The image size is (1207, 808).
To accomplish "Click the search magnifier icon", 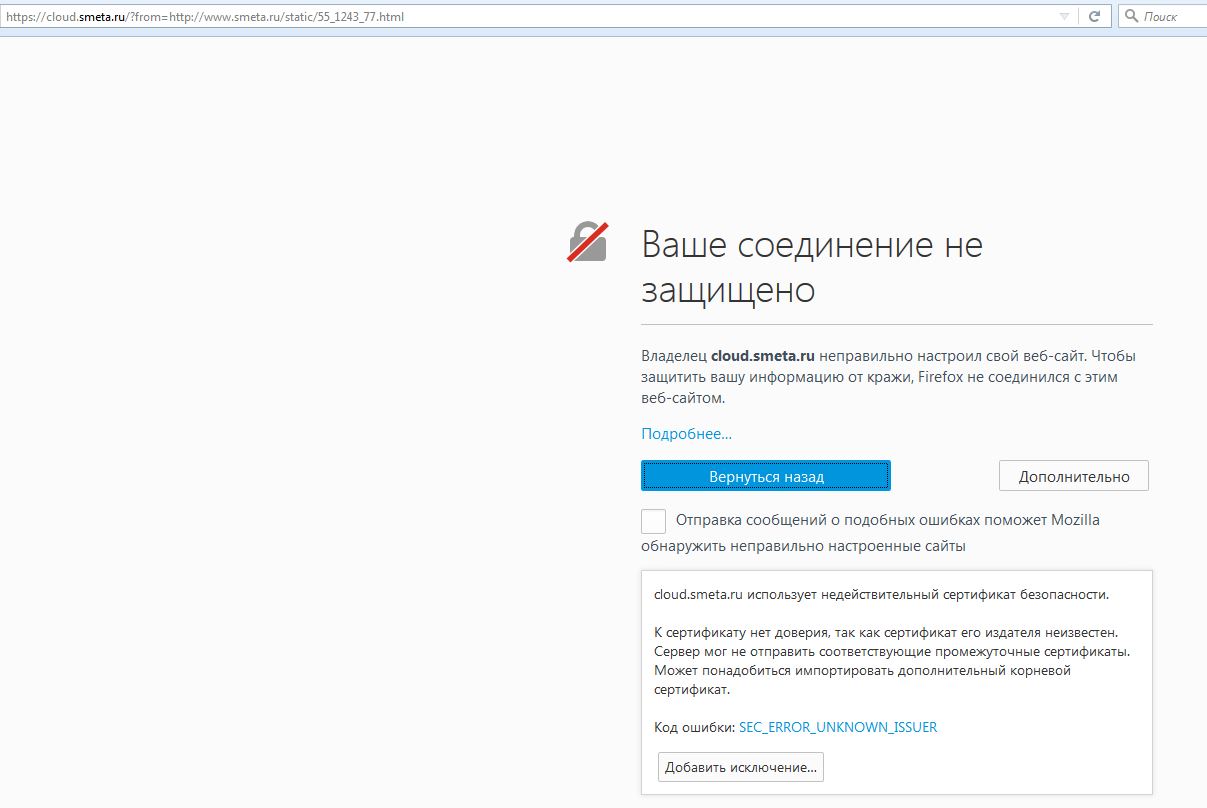I will point(1131,17).
